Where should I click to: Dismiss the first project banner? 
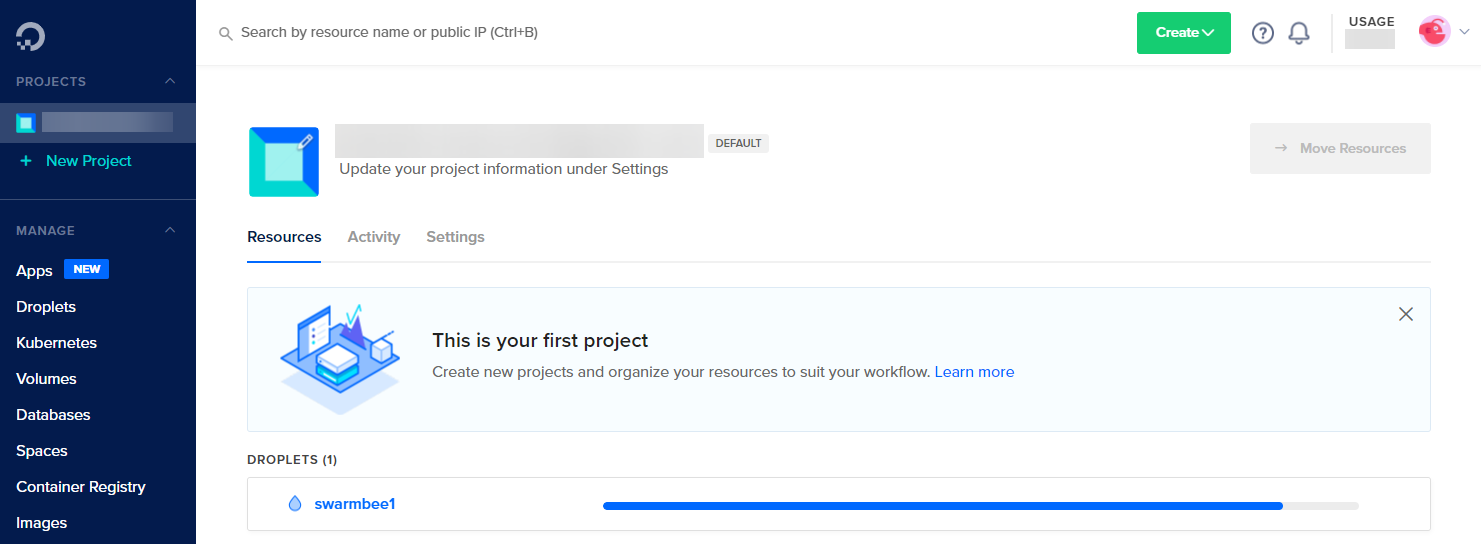click(x=1405, y=314)
